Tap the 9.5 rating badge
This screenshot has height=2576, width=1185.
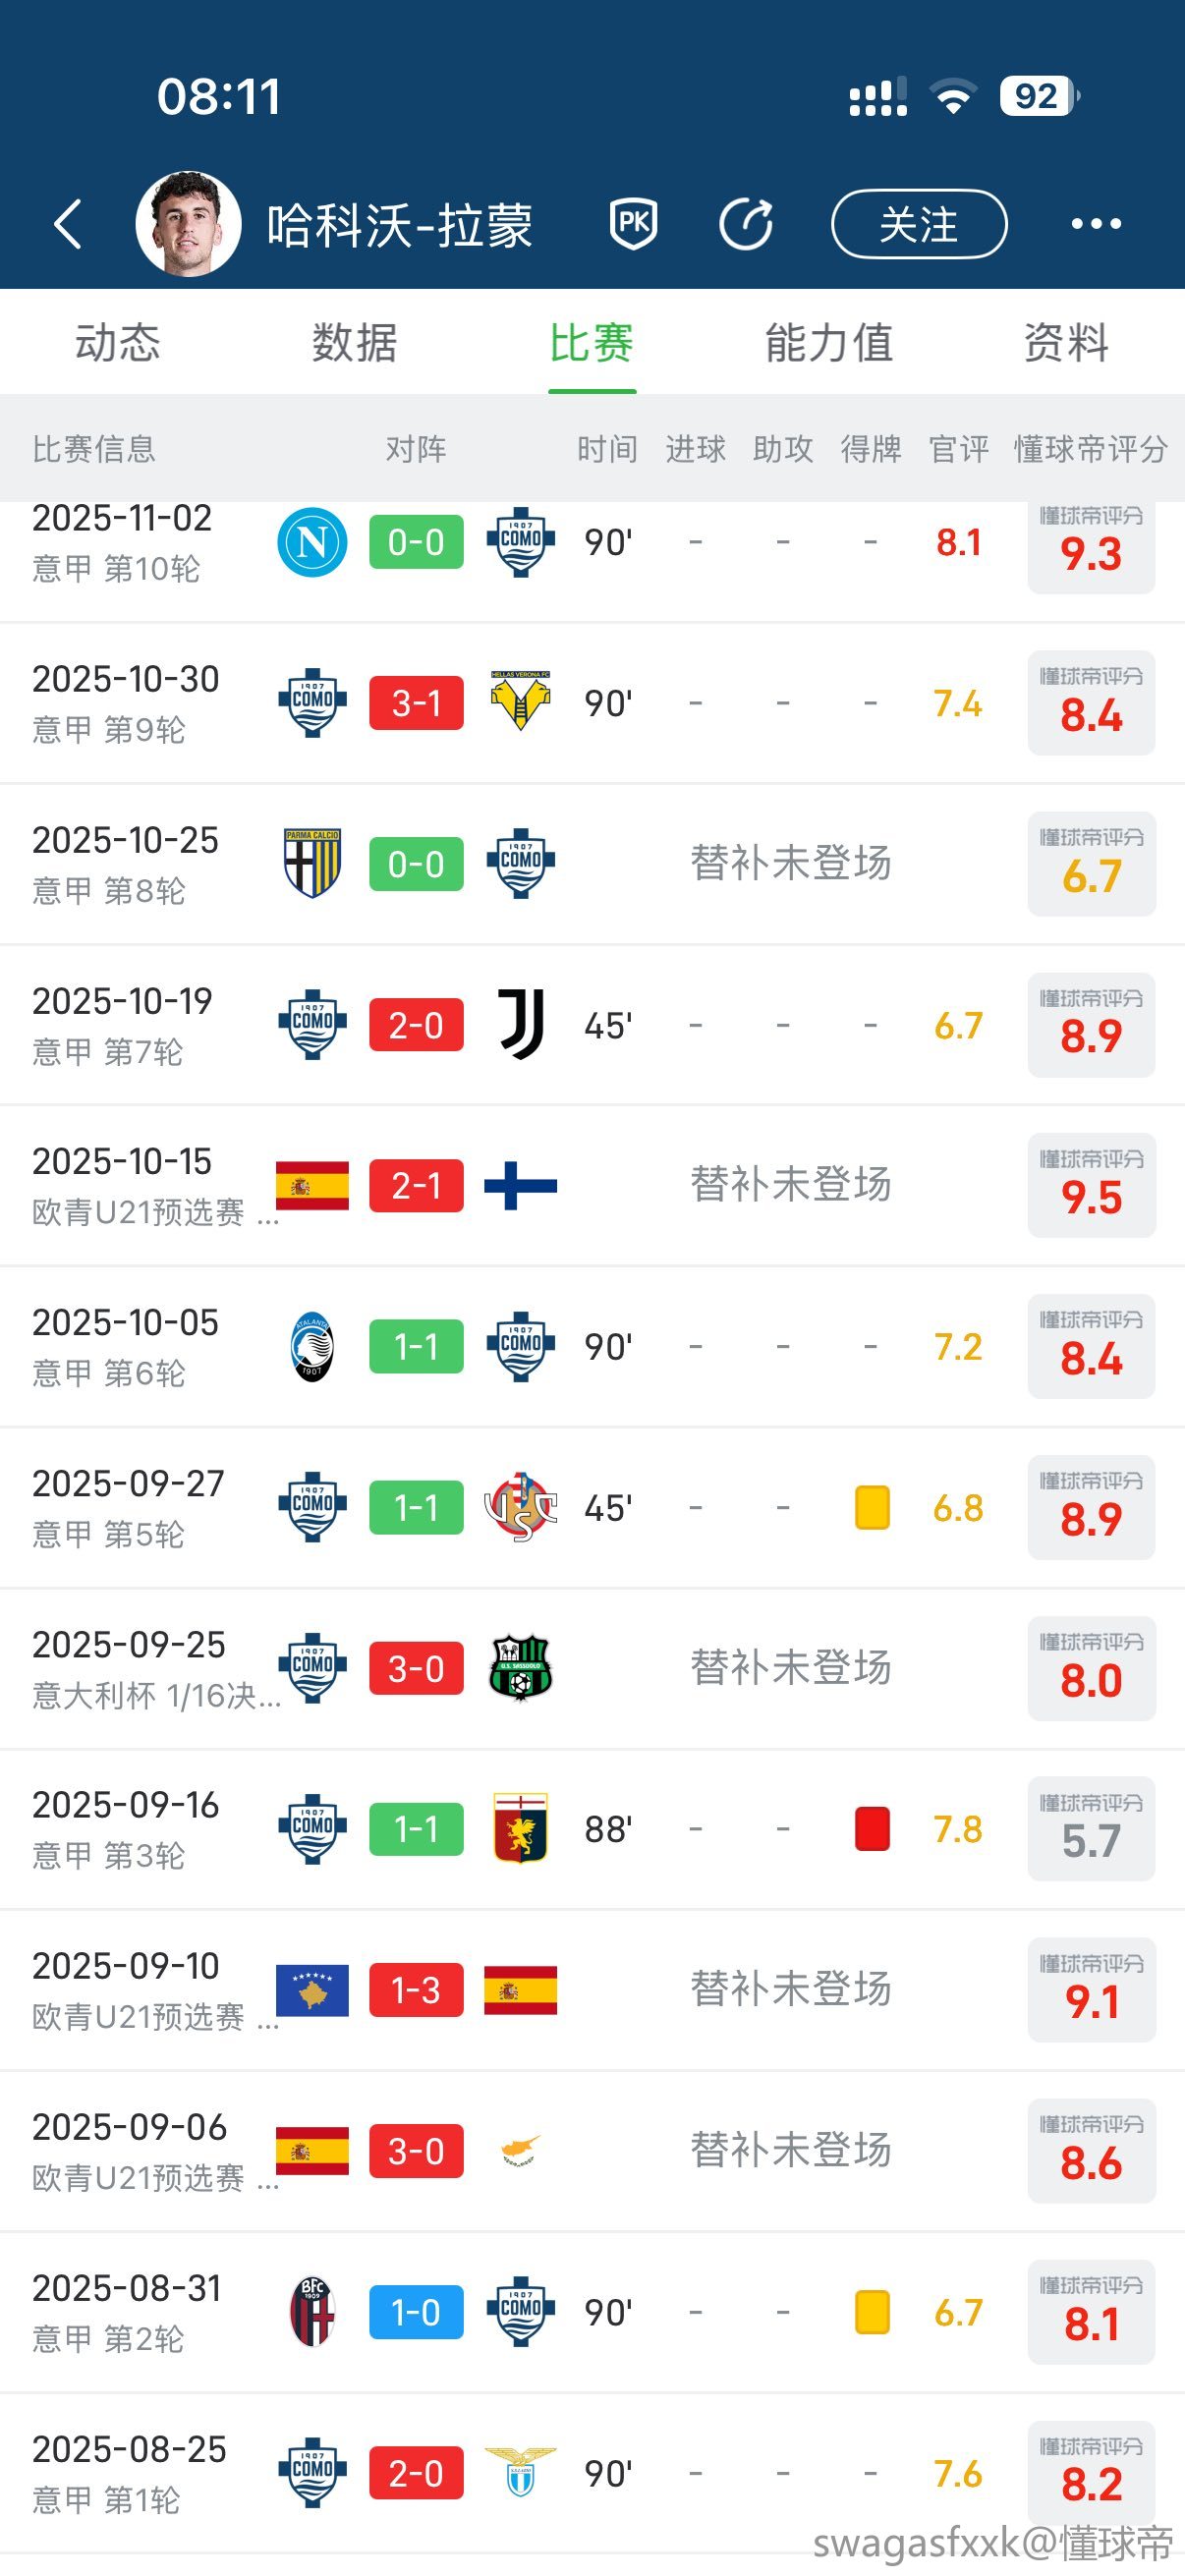tap(1091, 1186)
